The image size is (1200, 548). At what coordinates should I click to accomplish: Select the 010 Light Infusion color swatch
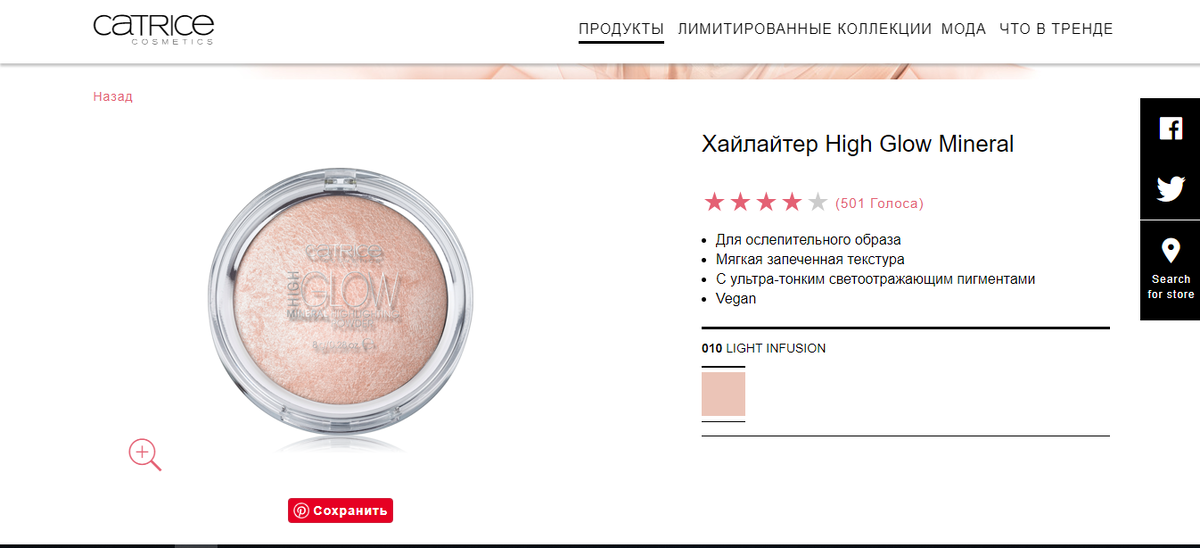point(723,394)
